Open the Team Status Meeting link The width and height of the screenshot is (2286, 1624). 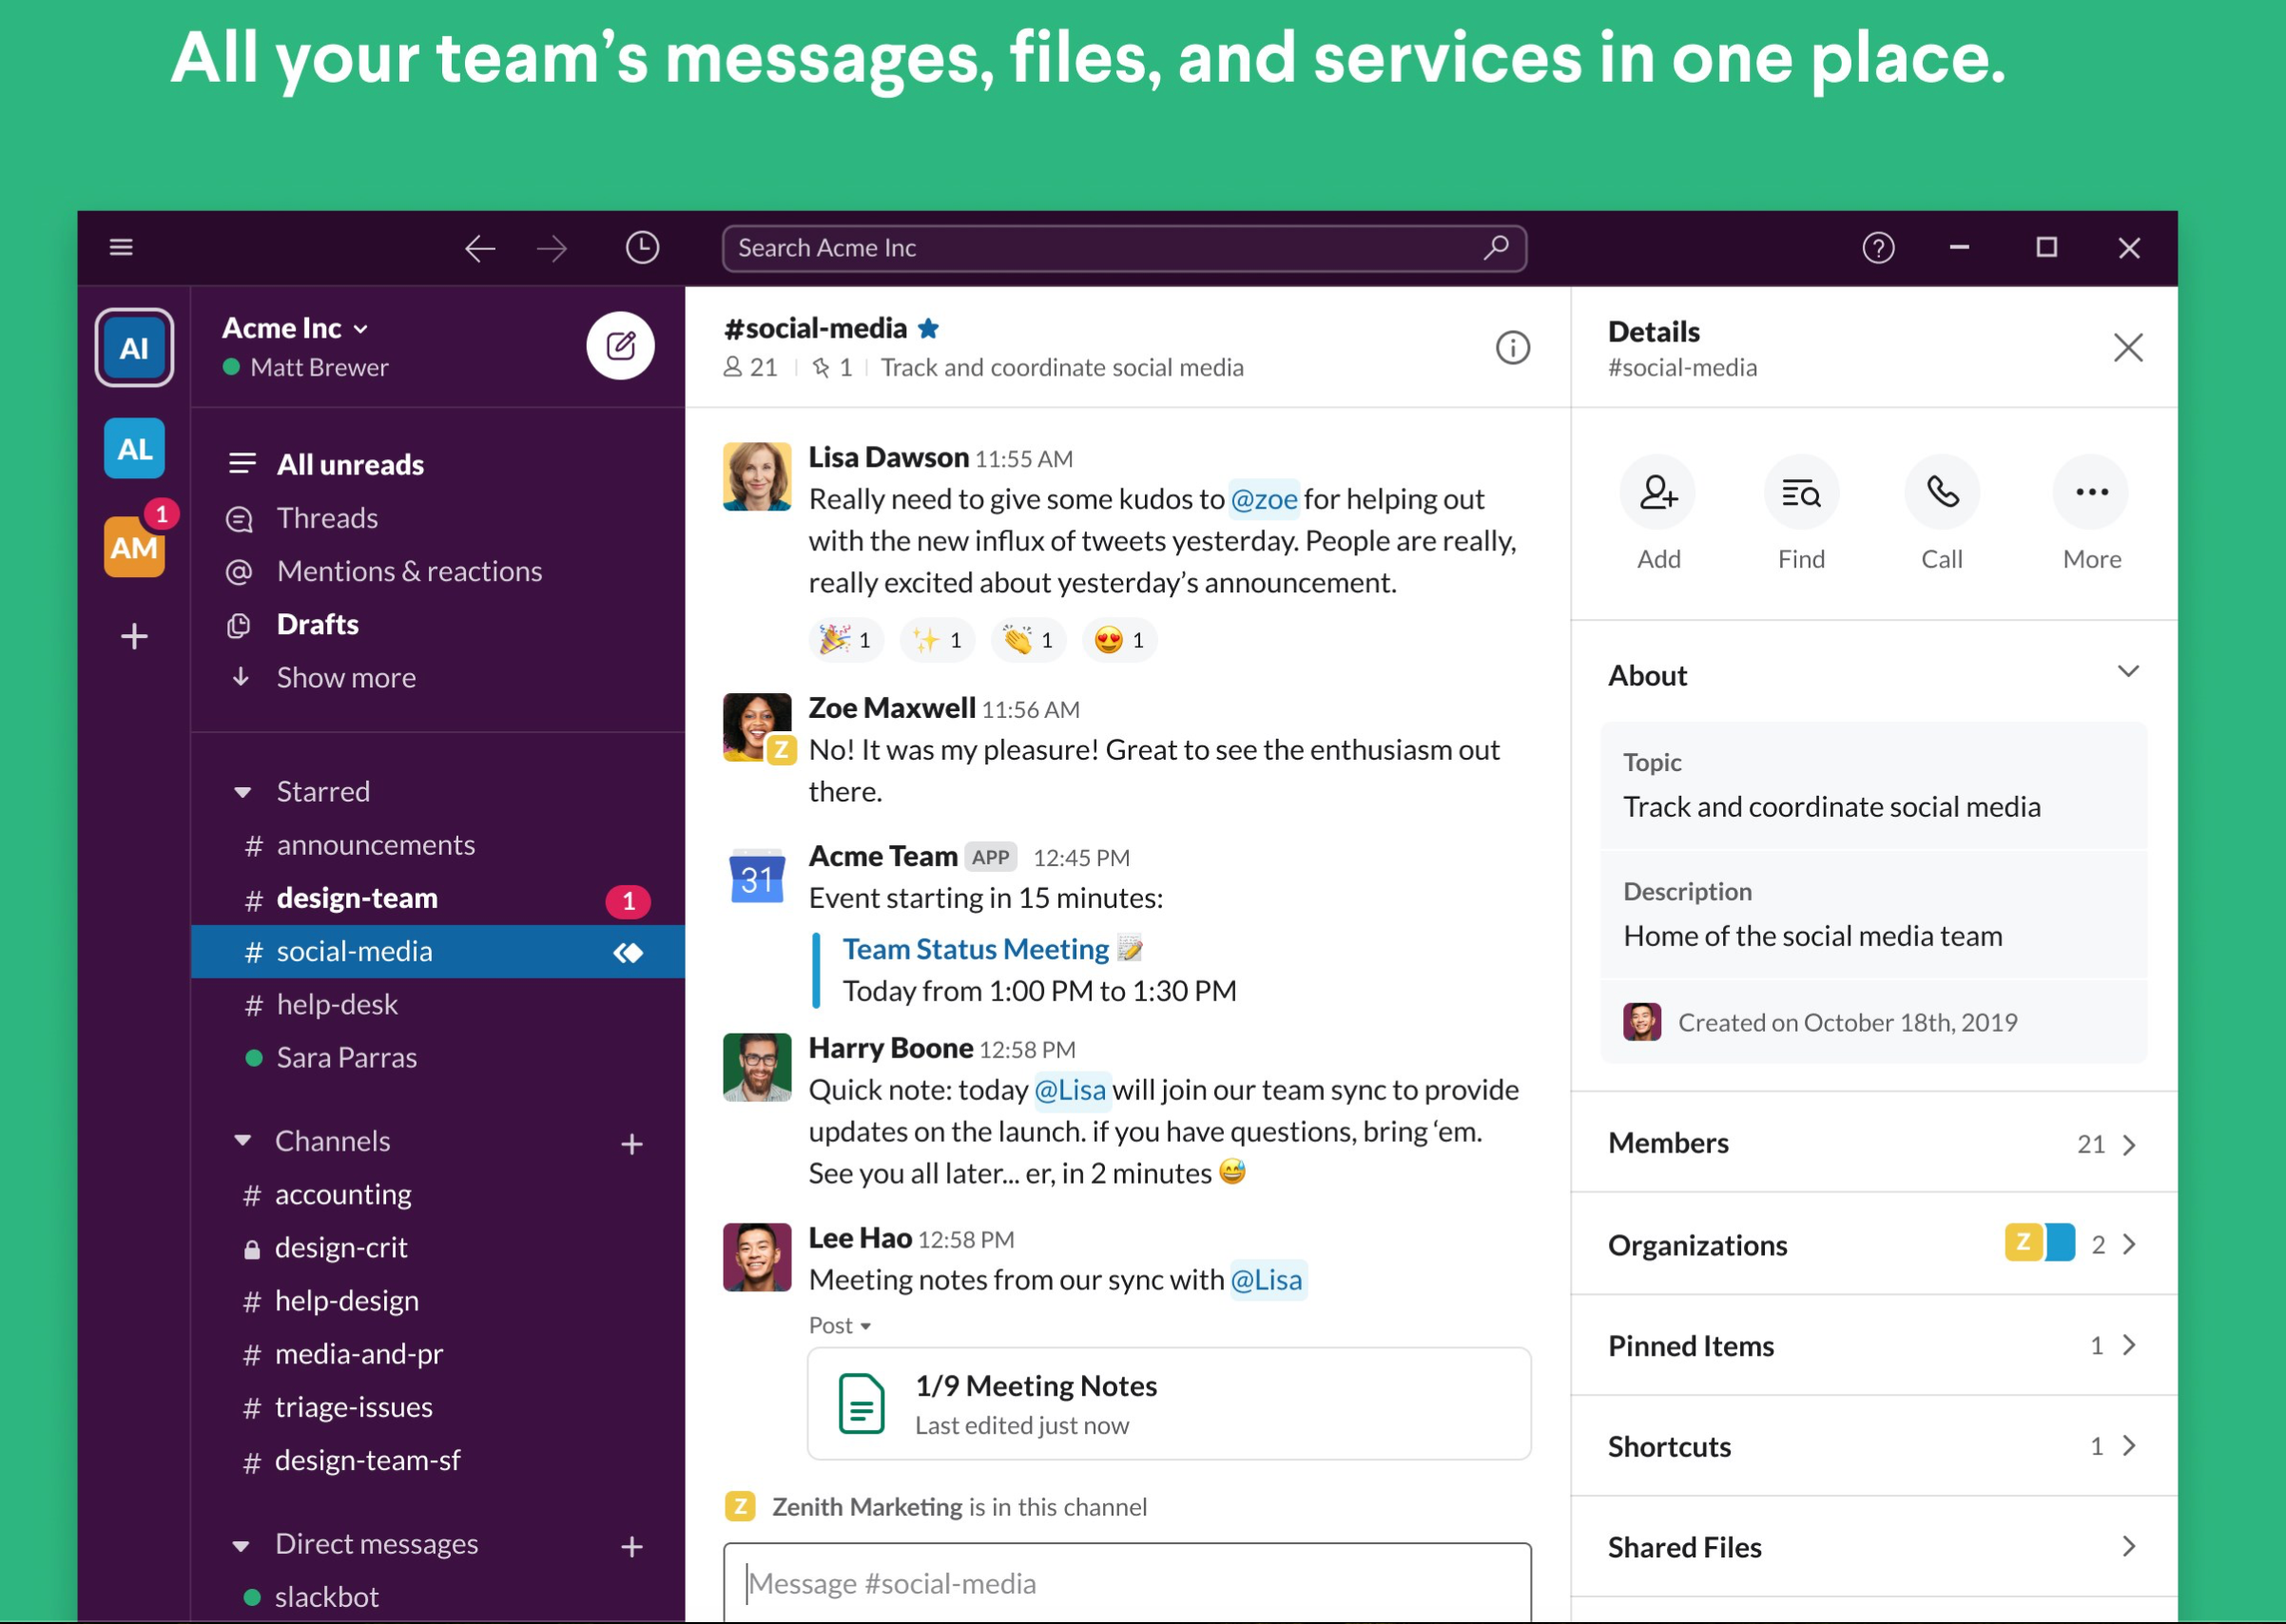pos(976,949)
